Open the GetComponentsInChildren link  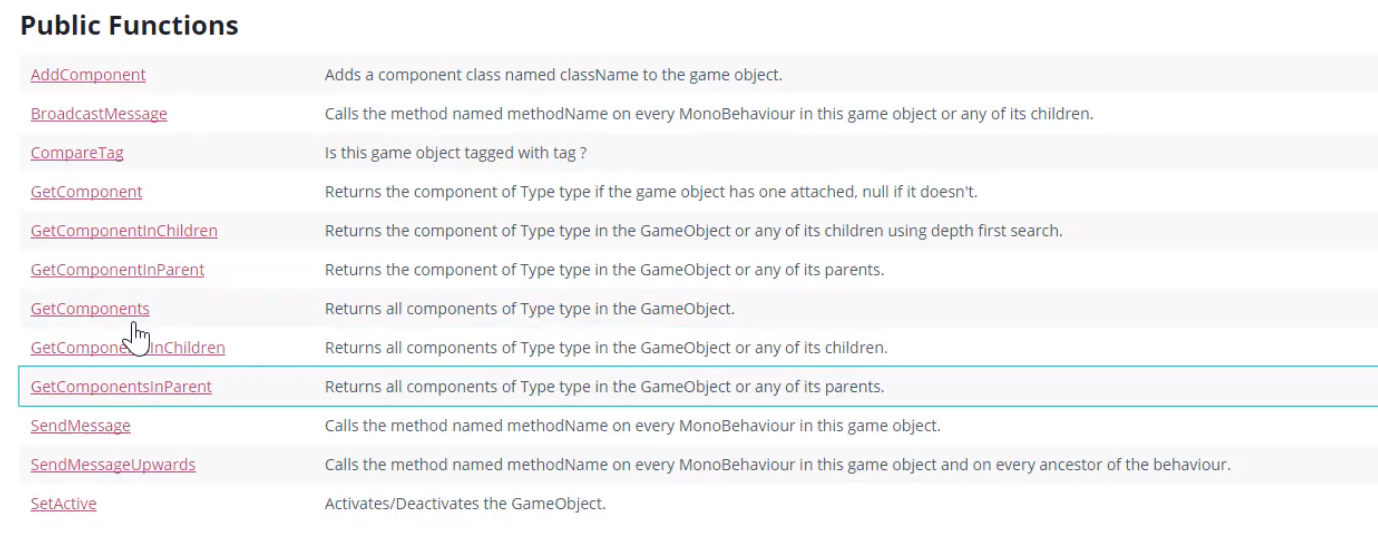coord(128,348)
